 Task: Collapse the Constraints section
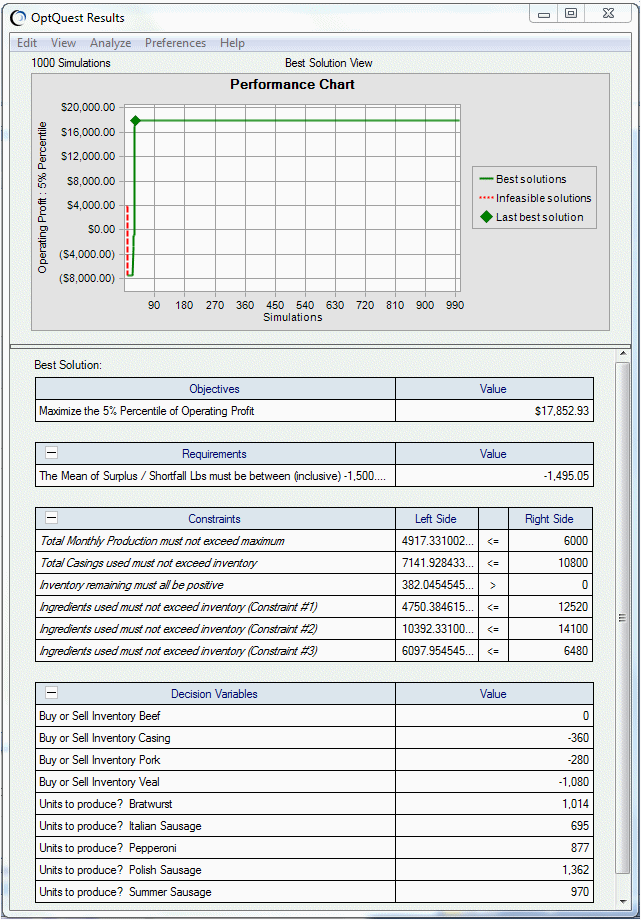click(x=52, y=518)
